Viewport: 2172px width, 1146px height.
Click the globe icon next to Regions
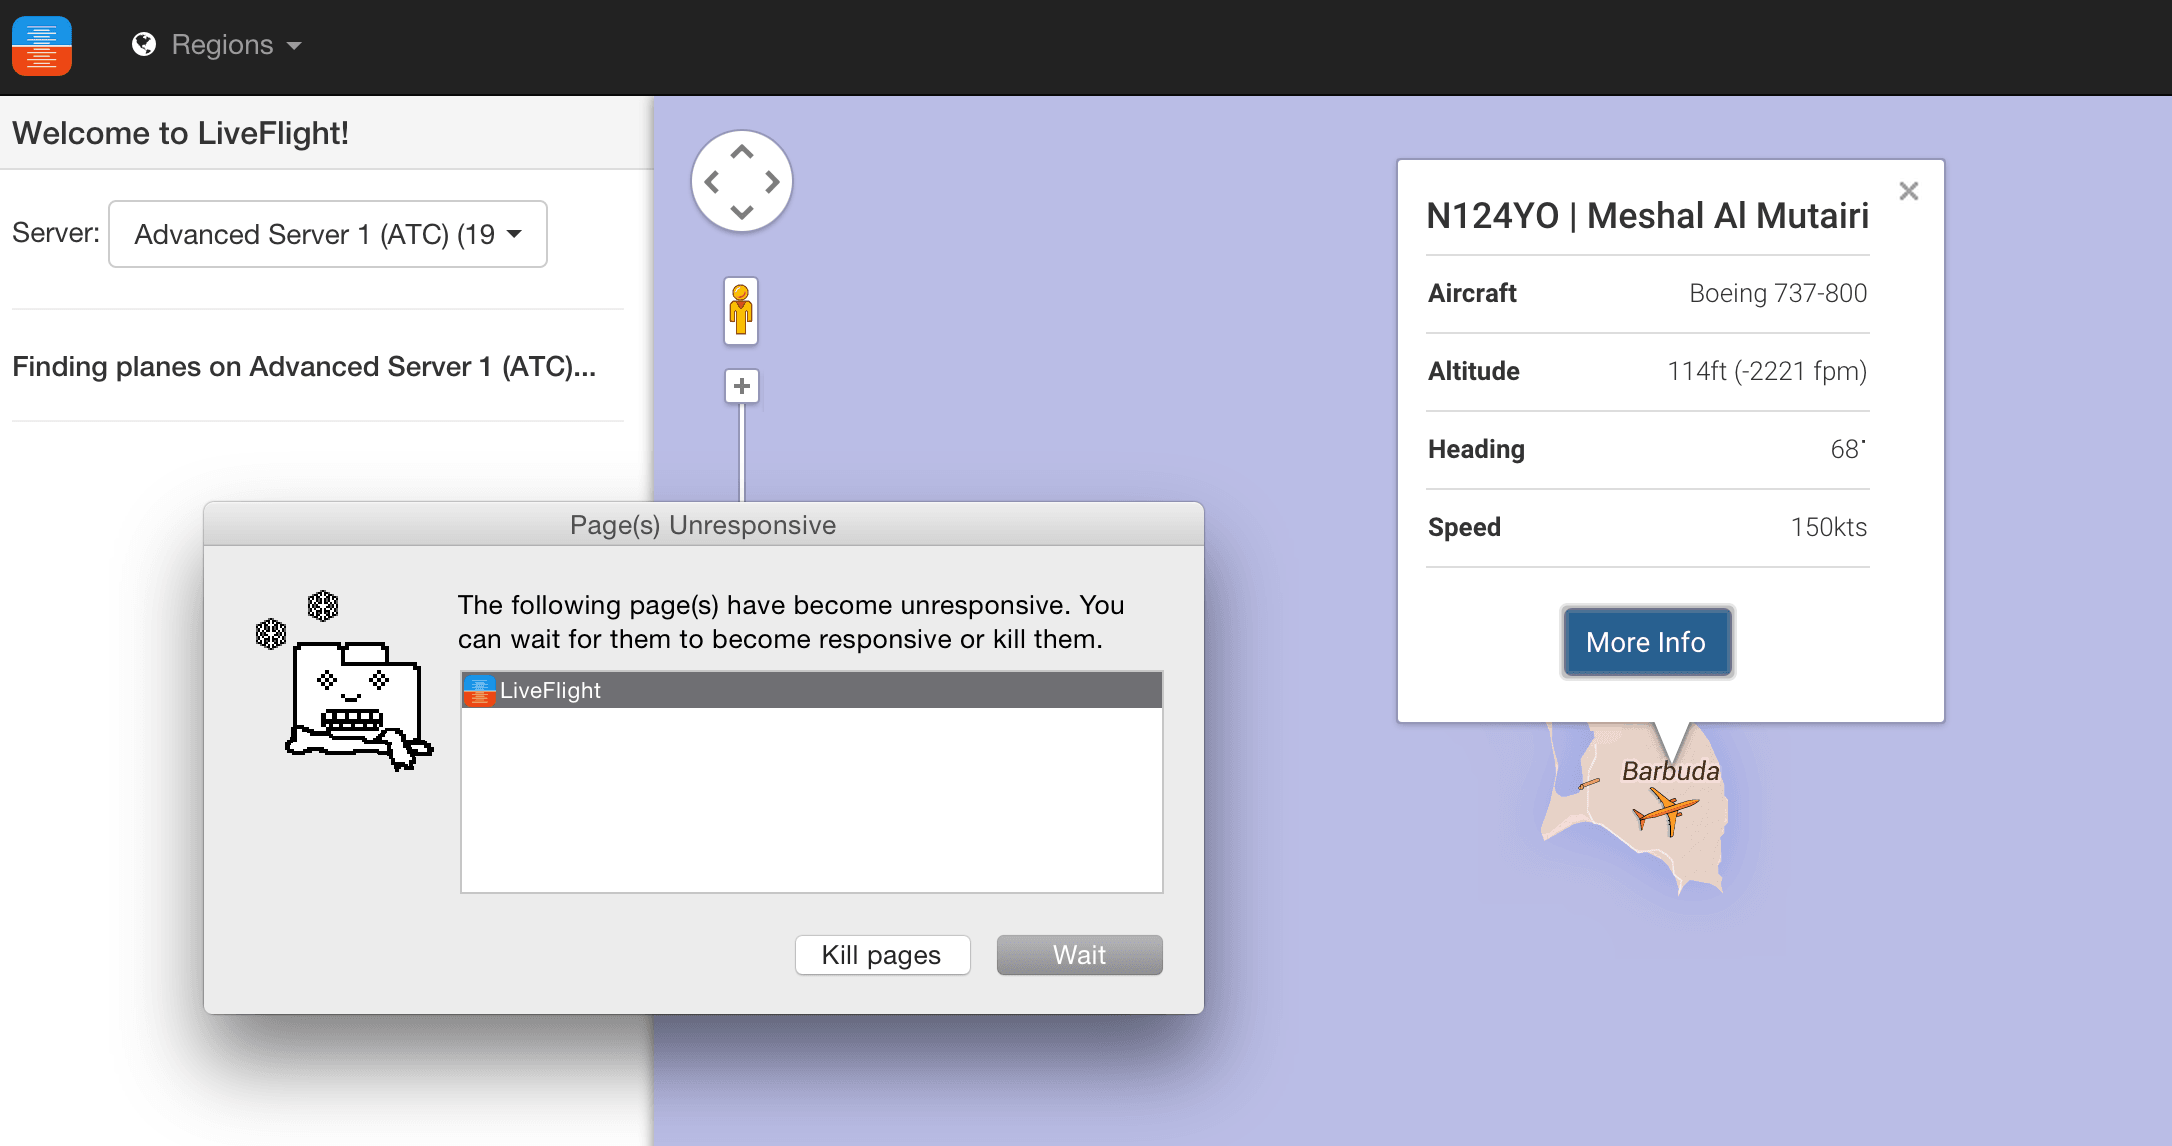point(144,44)
